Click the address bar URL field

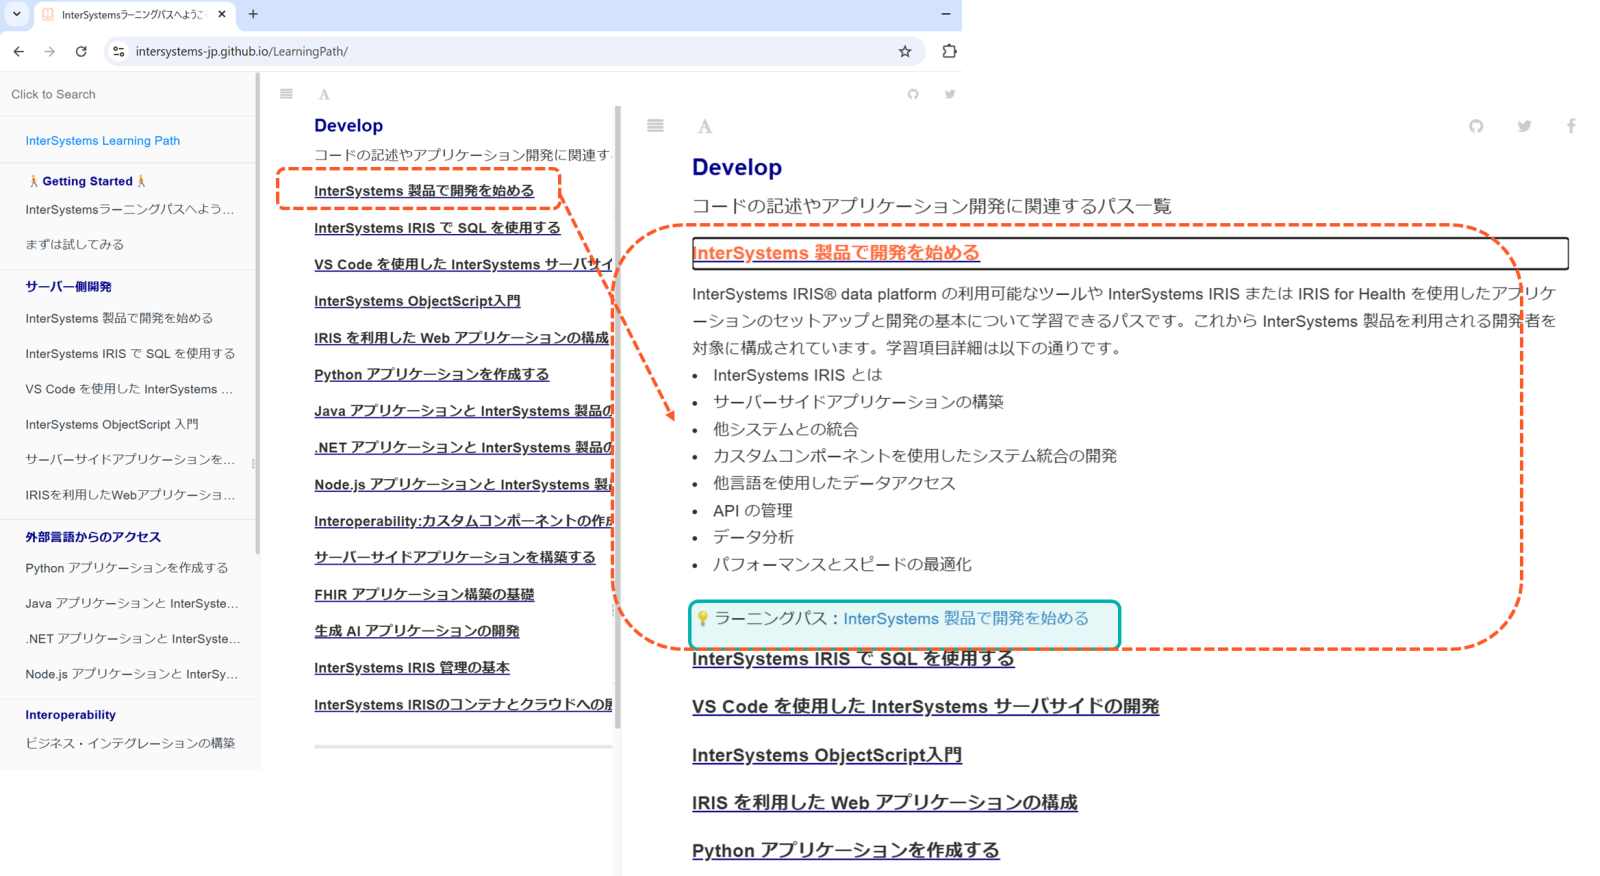tap(500, 51)
